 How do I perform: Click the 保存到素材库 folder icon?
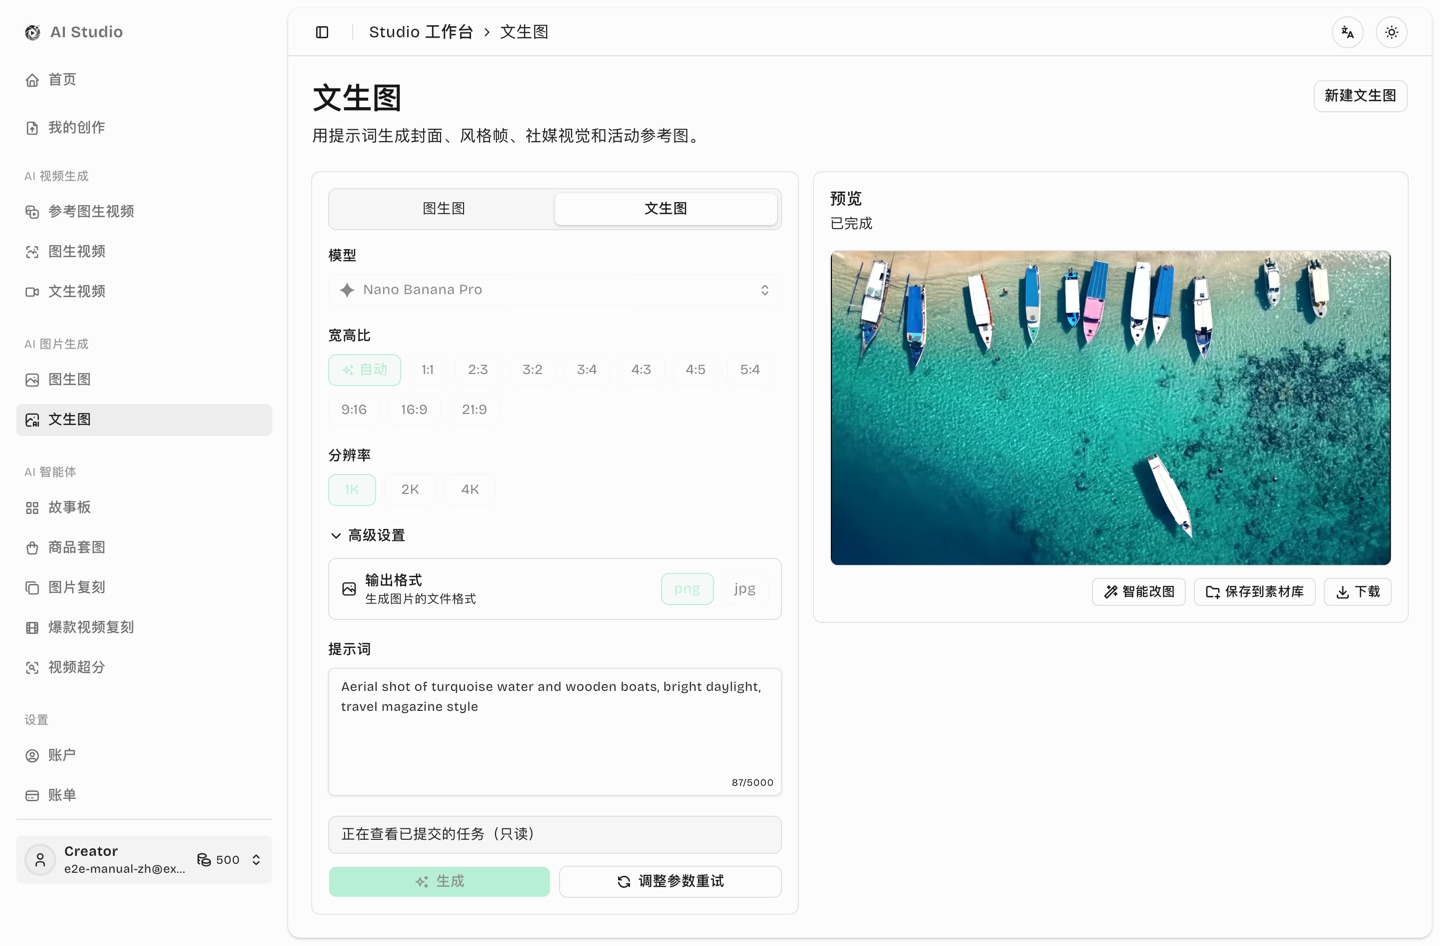click(1213, 592)
